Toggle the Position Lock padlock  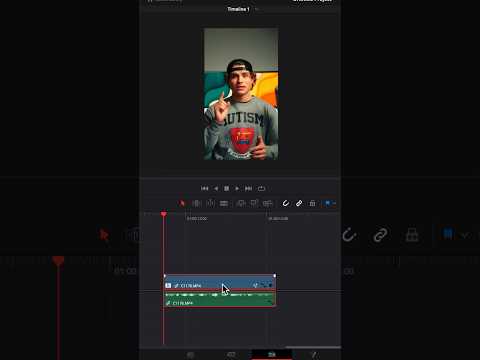point(312,203)
